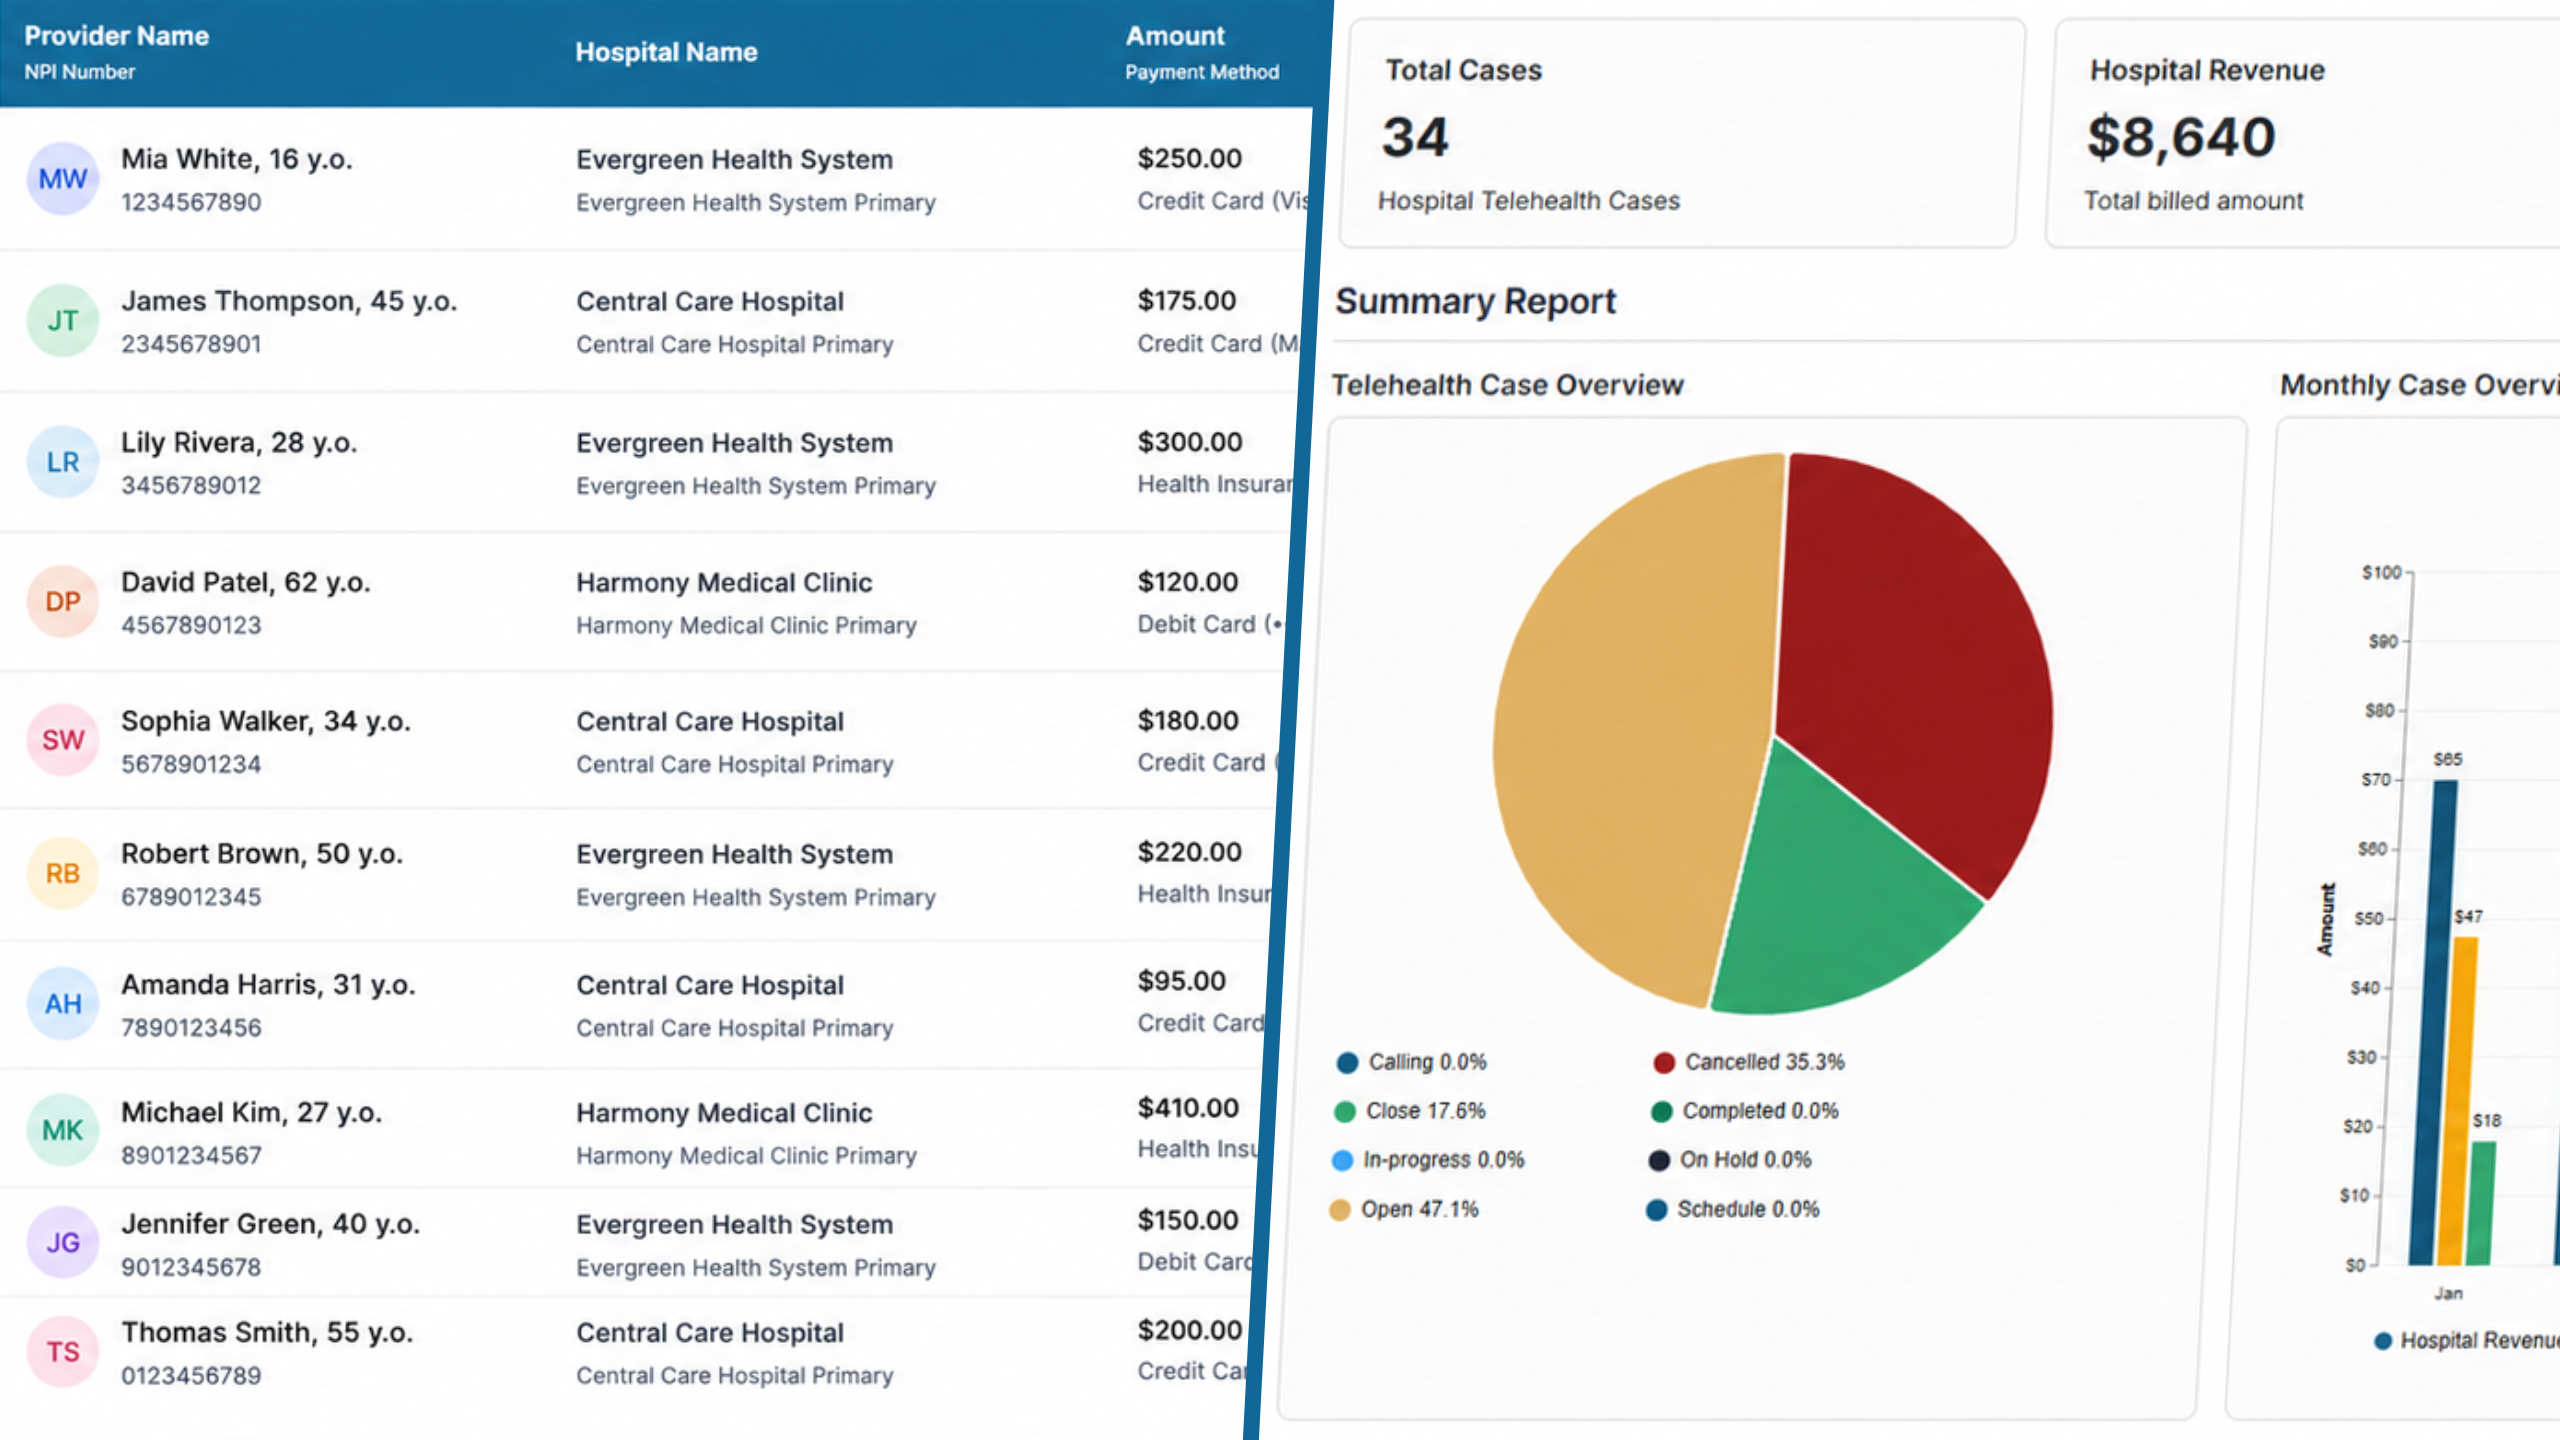Click the name James Thompson, 45 y.o.
This screenshot has width=2560, height=1440.
[289, 301]
